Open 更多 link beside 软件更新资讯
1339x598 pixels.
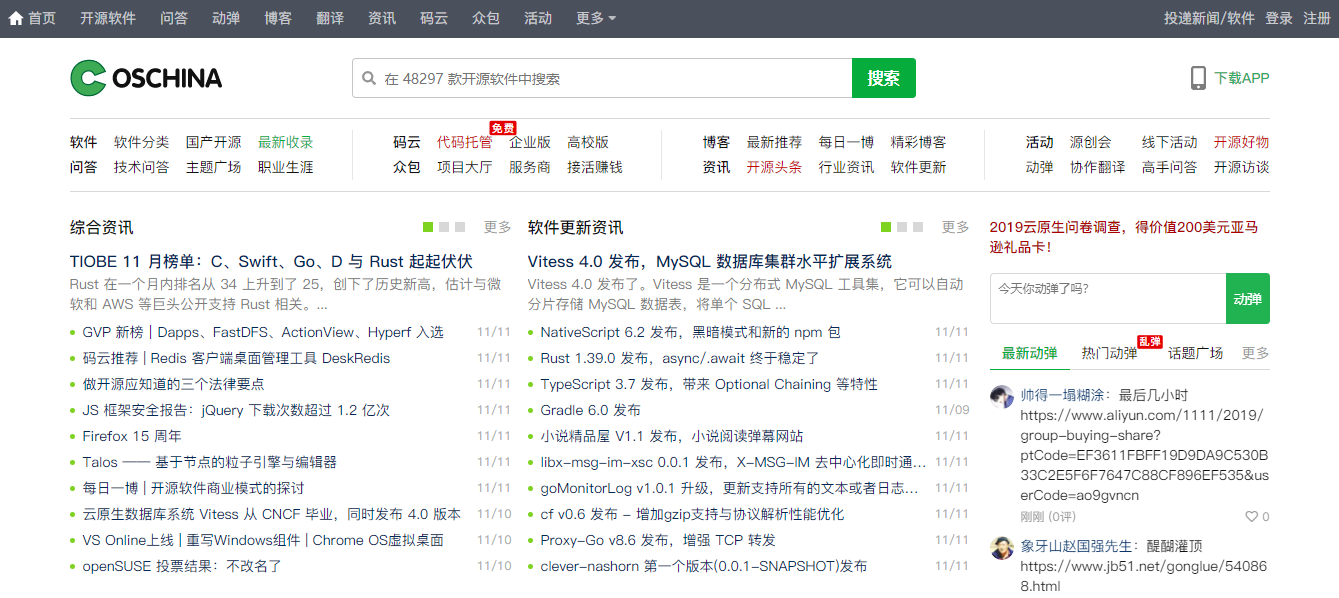click(x=956, y=227)
